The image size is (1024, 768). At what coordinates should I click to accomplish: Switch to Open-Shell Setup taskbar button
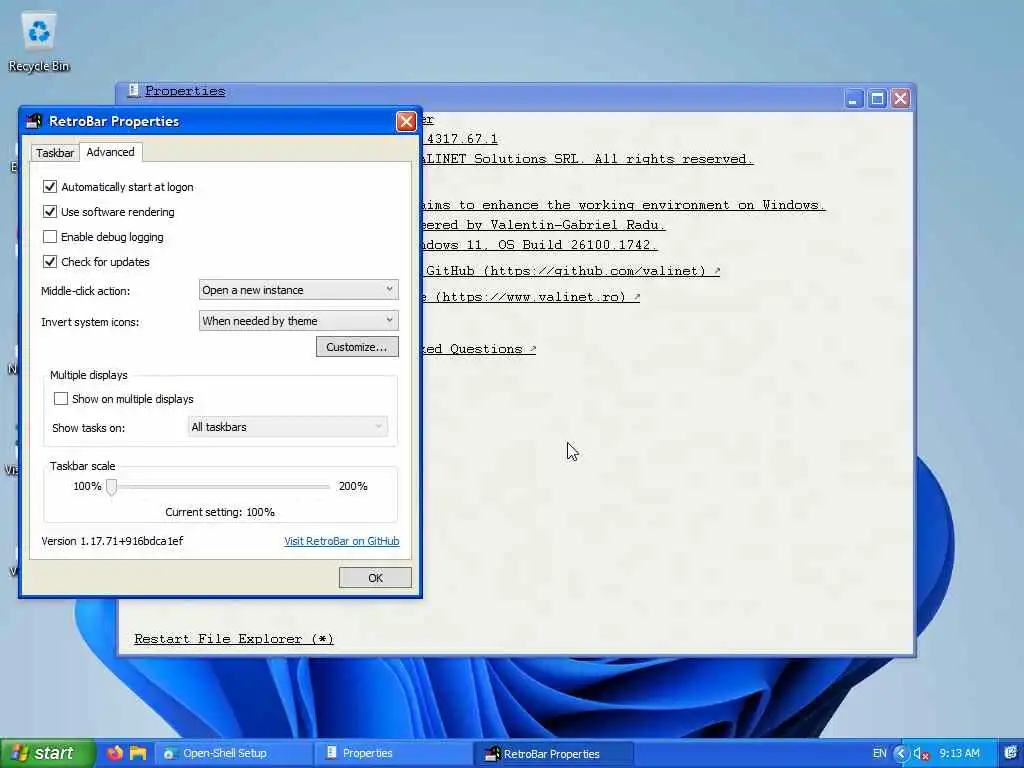pyautogui.click(x=236, y=753)
